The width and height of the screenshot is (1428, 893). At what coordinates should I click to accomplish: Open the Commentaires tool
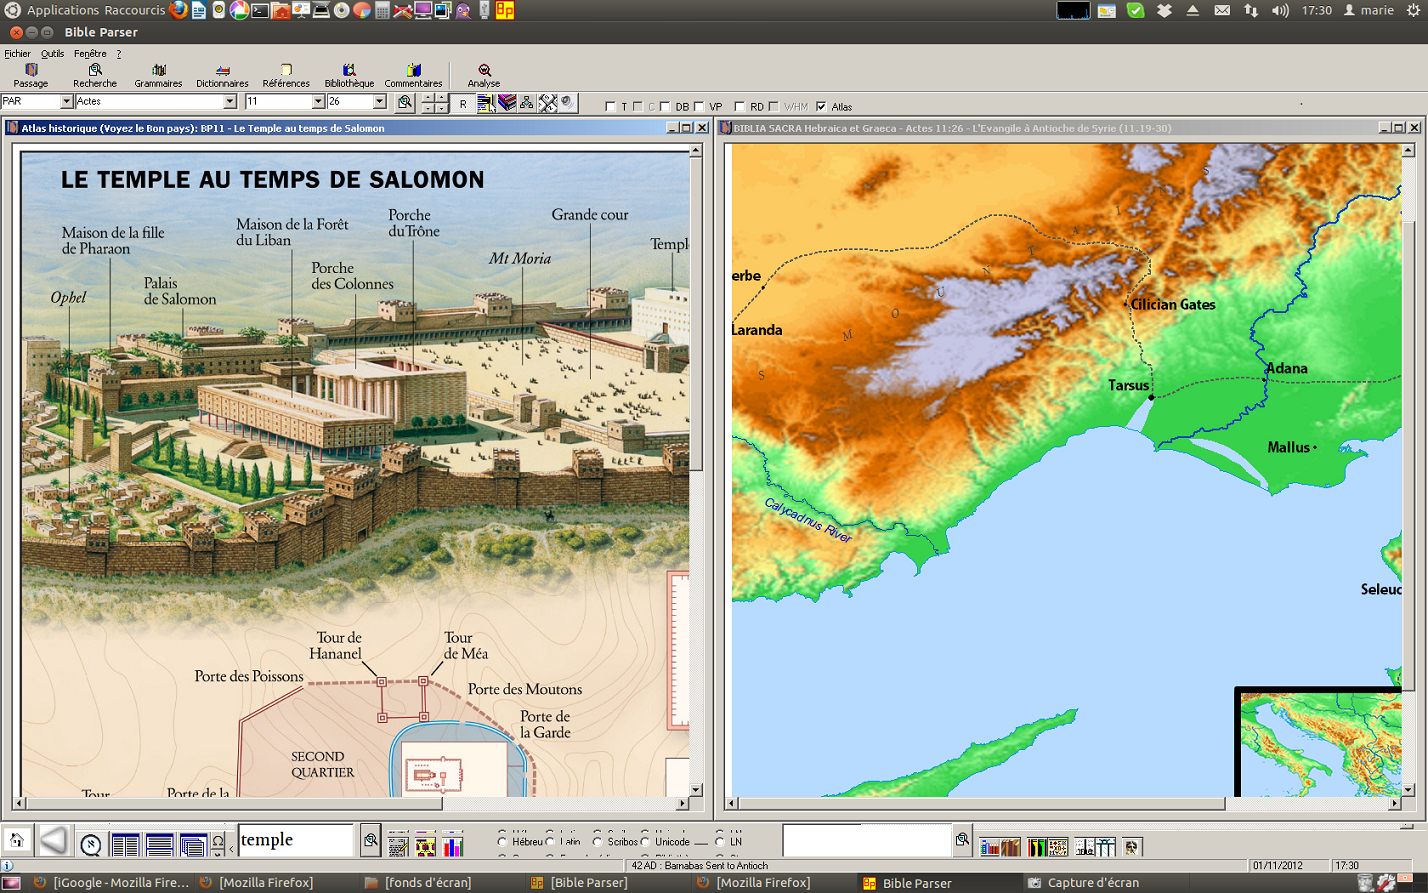pos(413,76)
